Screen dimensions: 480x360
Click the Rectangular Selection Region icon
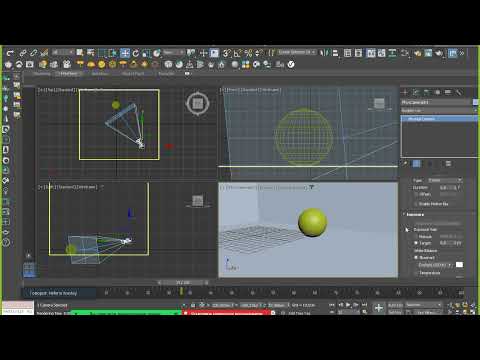(102, 53)
